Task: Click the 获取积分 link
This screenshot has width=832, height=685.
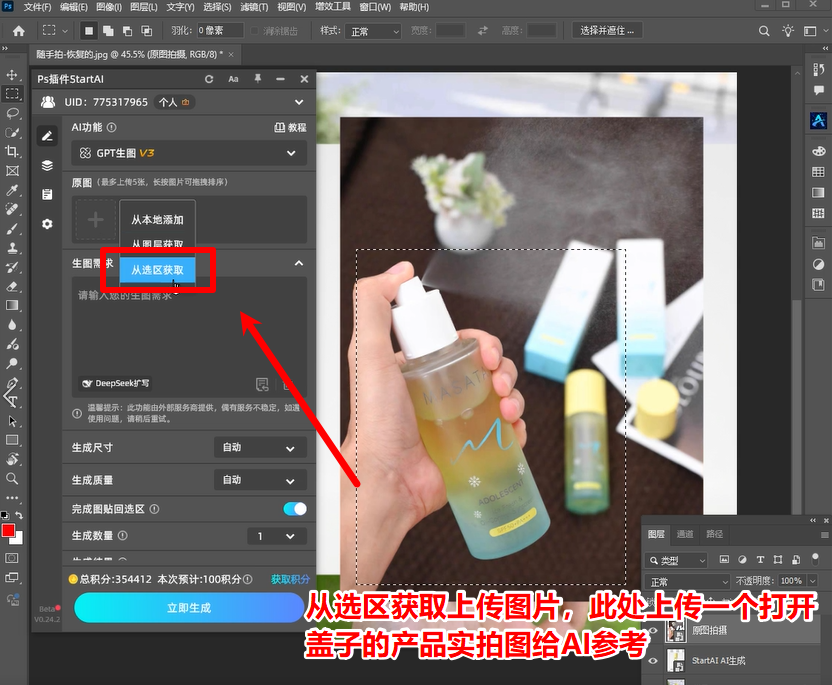Action: pos(290,579)
